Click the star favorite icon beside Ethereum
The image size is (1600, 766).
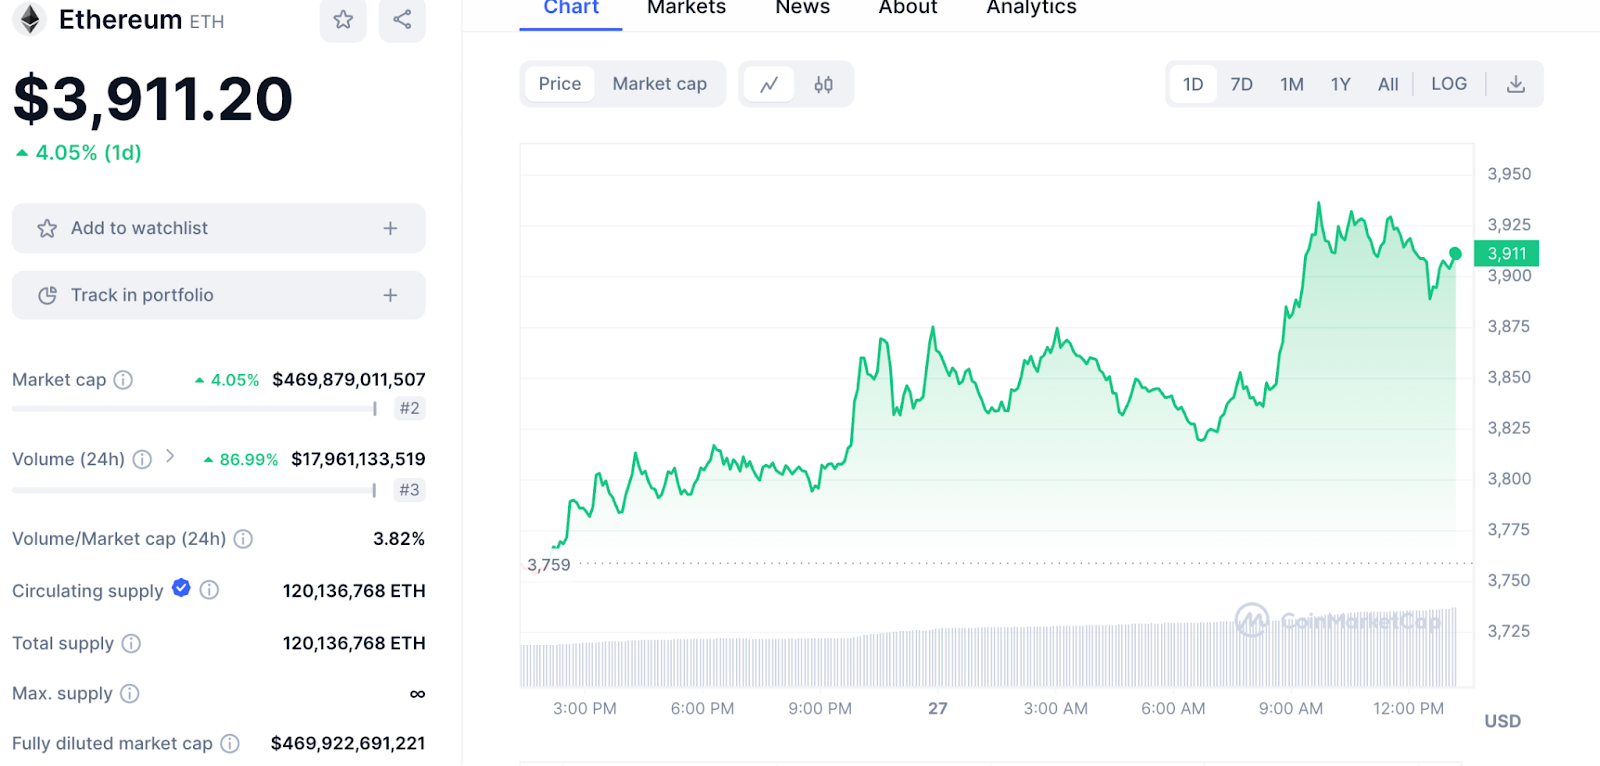click(x=343, y=20)
